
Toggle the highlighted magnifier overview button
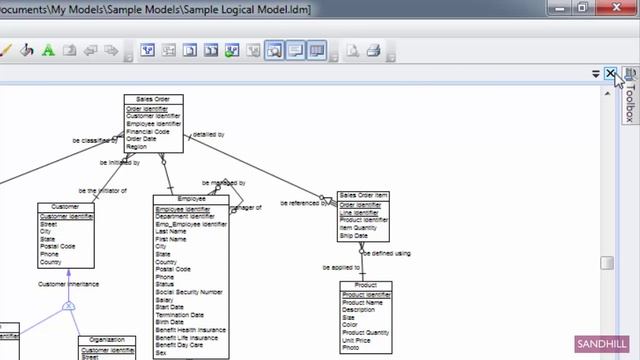(274, 51)
